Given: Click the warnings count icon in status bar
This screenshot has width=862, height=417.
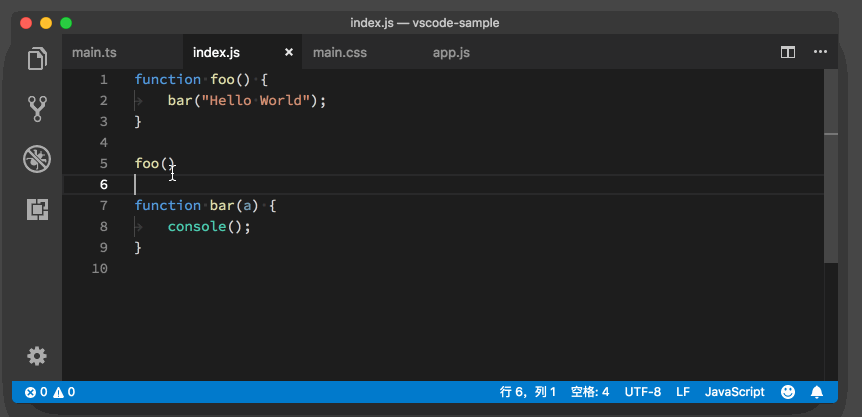Looking at the screenshot, I should point(58,392).
